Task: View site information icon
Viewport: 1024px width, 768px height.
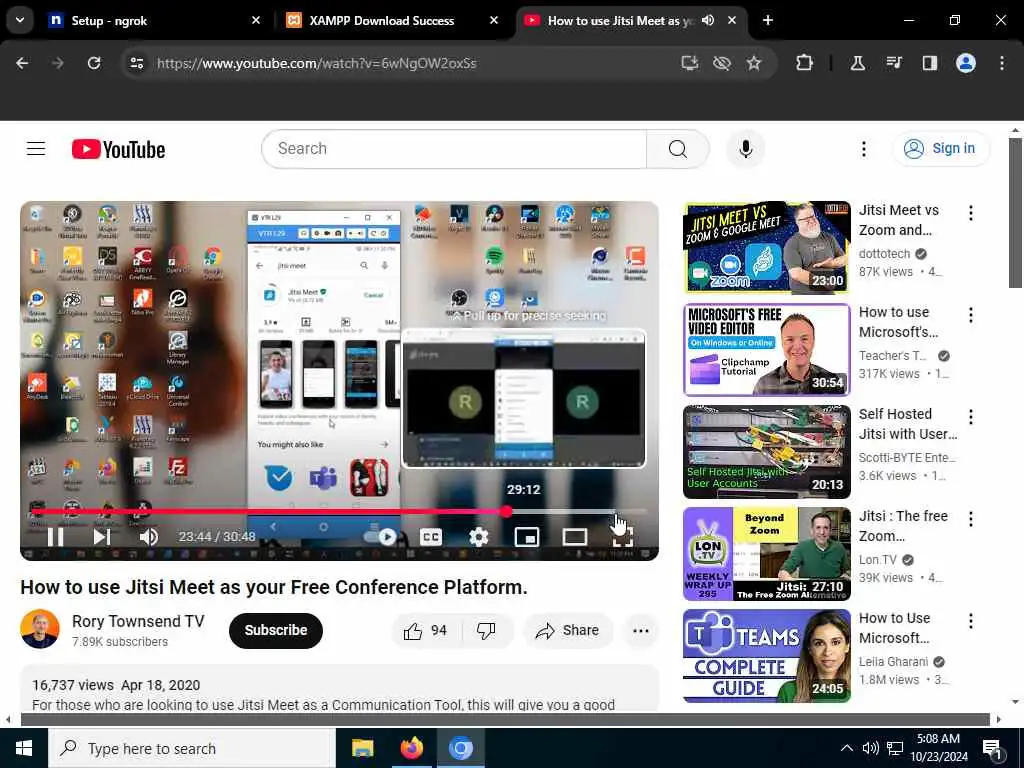Action: tap(137, 63)
